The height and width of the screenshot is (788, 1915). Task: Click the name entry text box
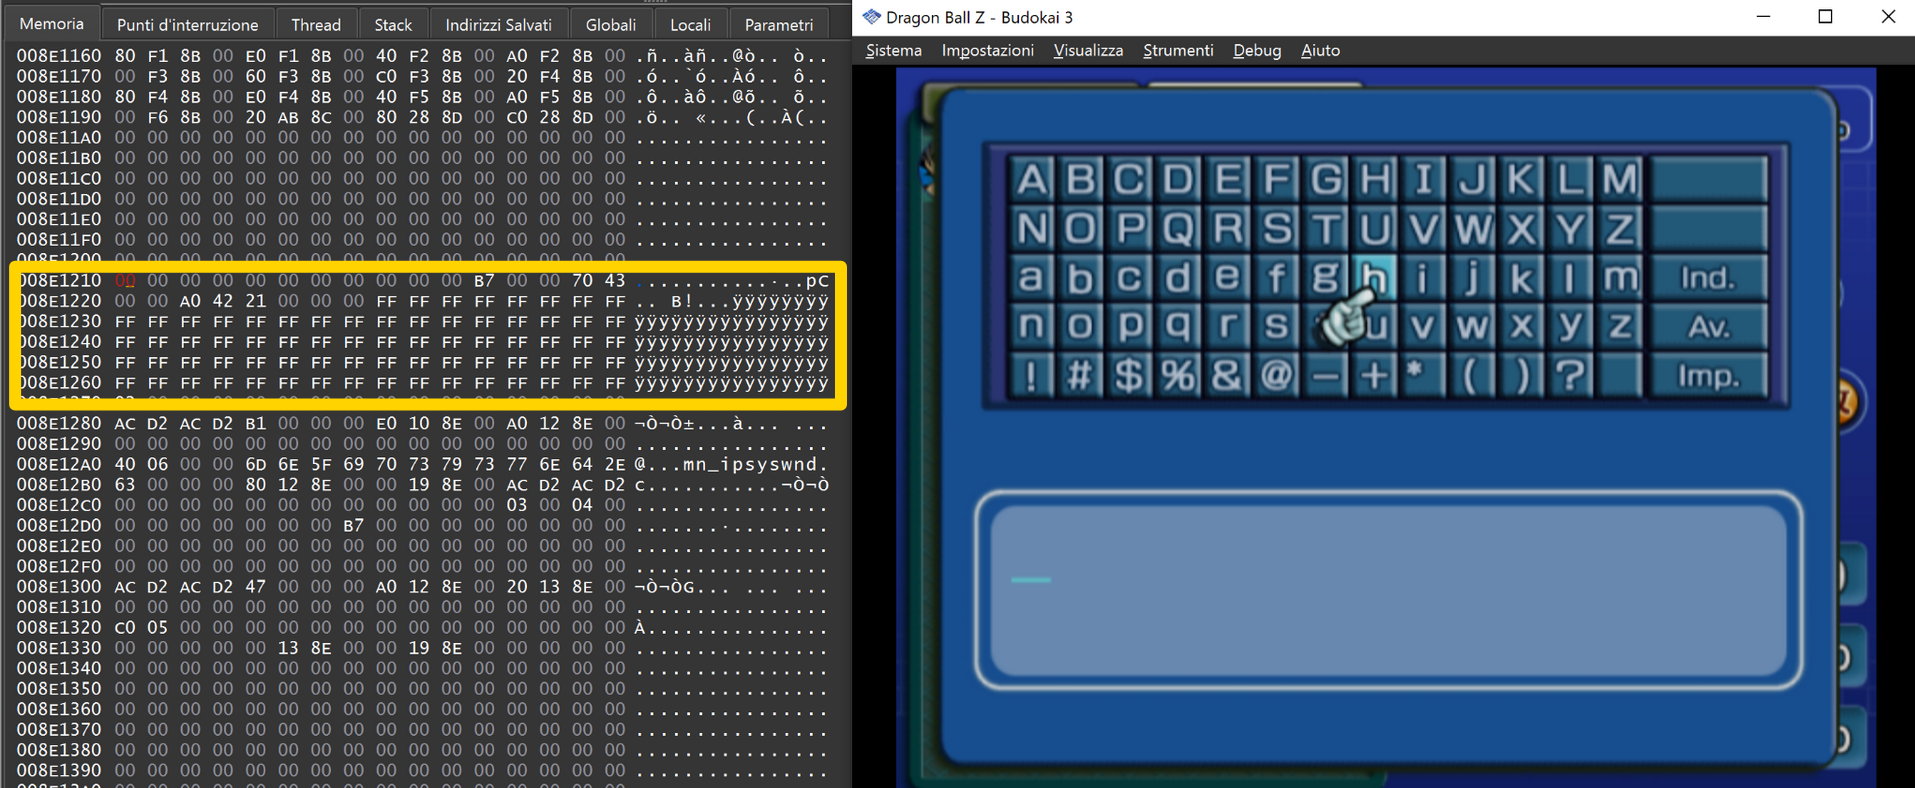point(1389,591)
